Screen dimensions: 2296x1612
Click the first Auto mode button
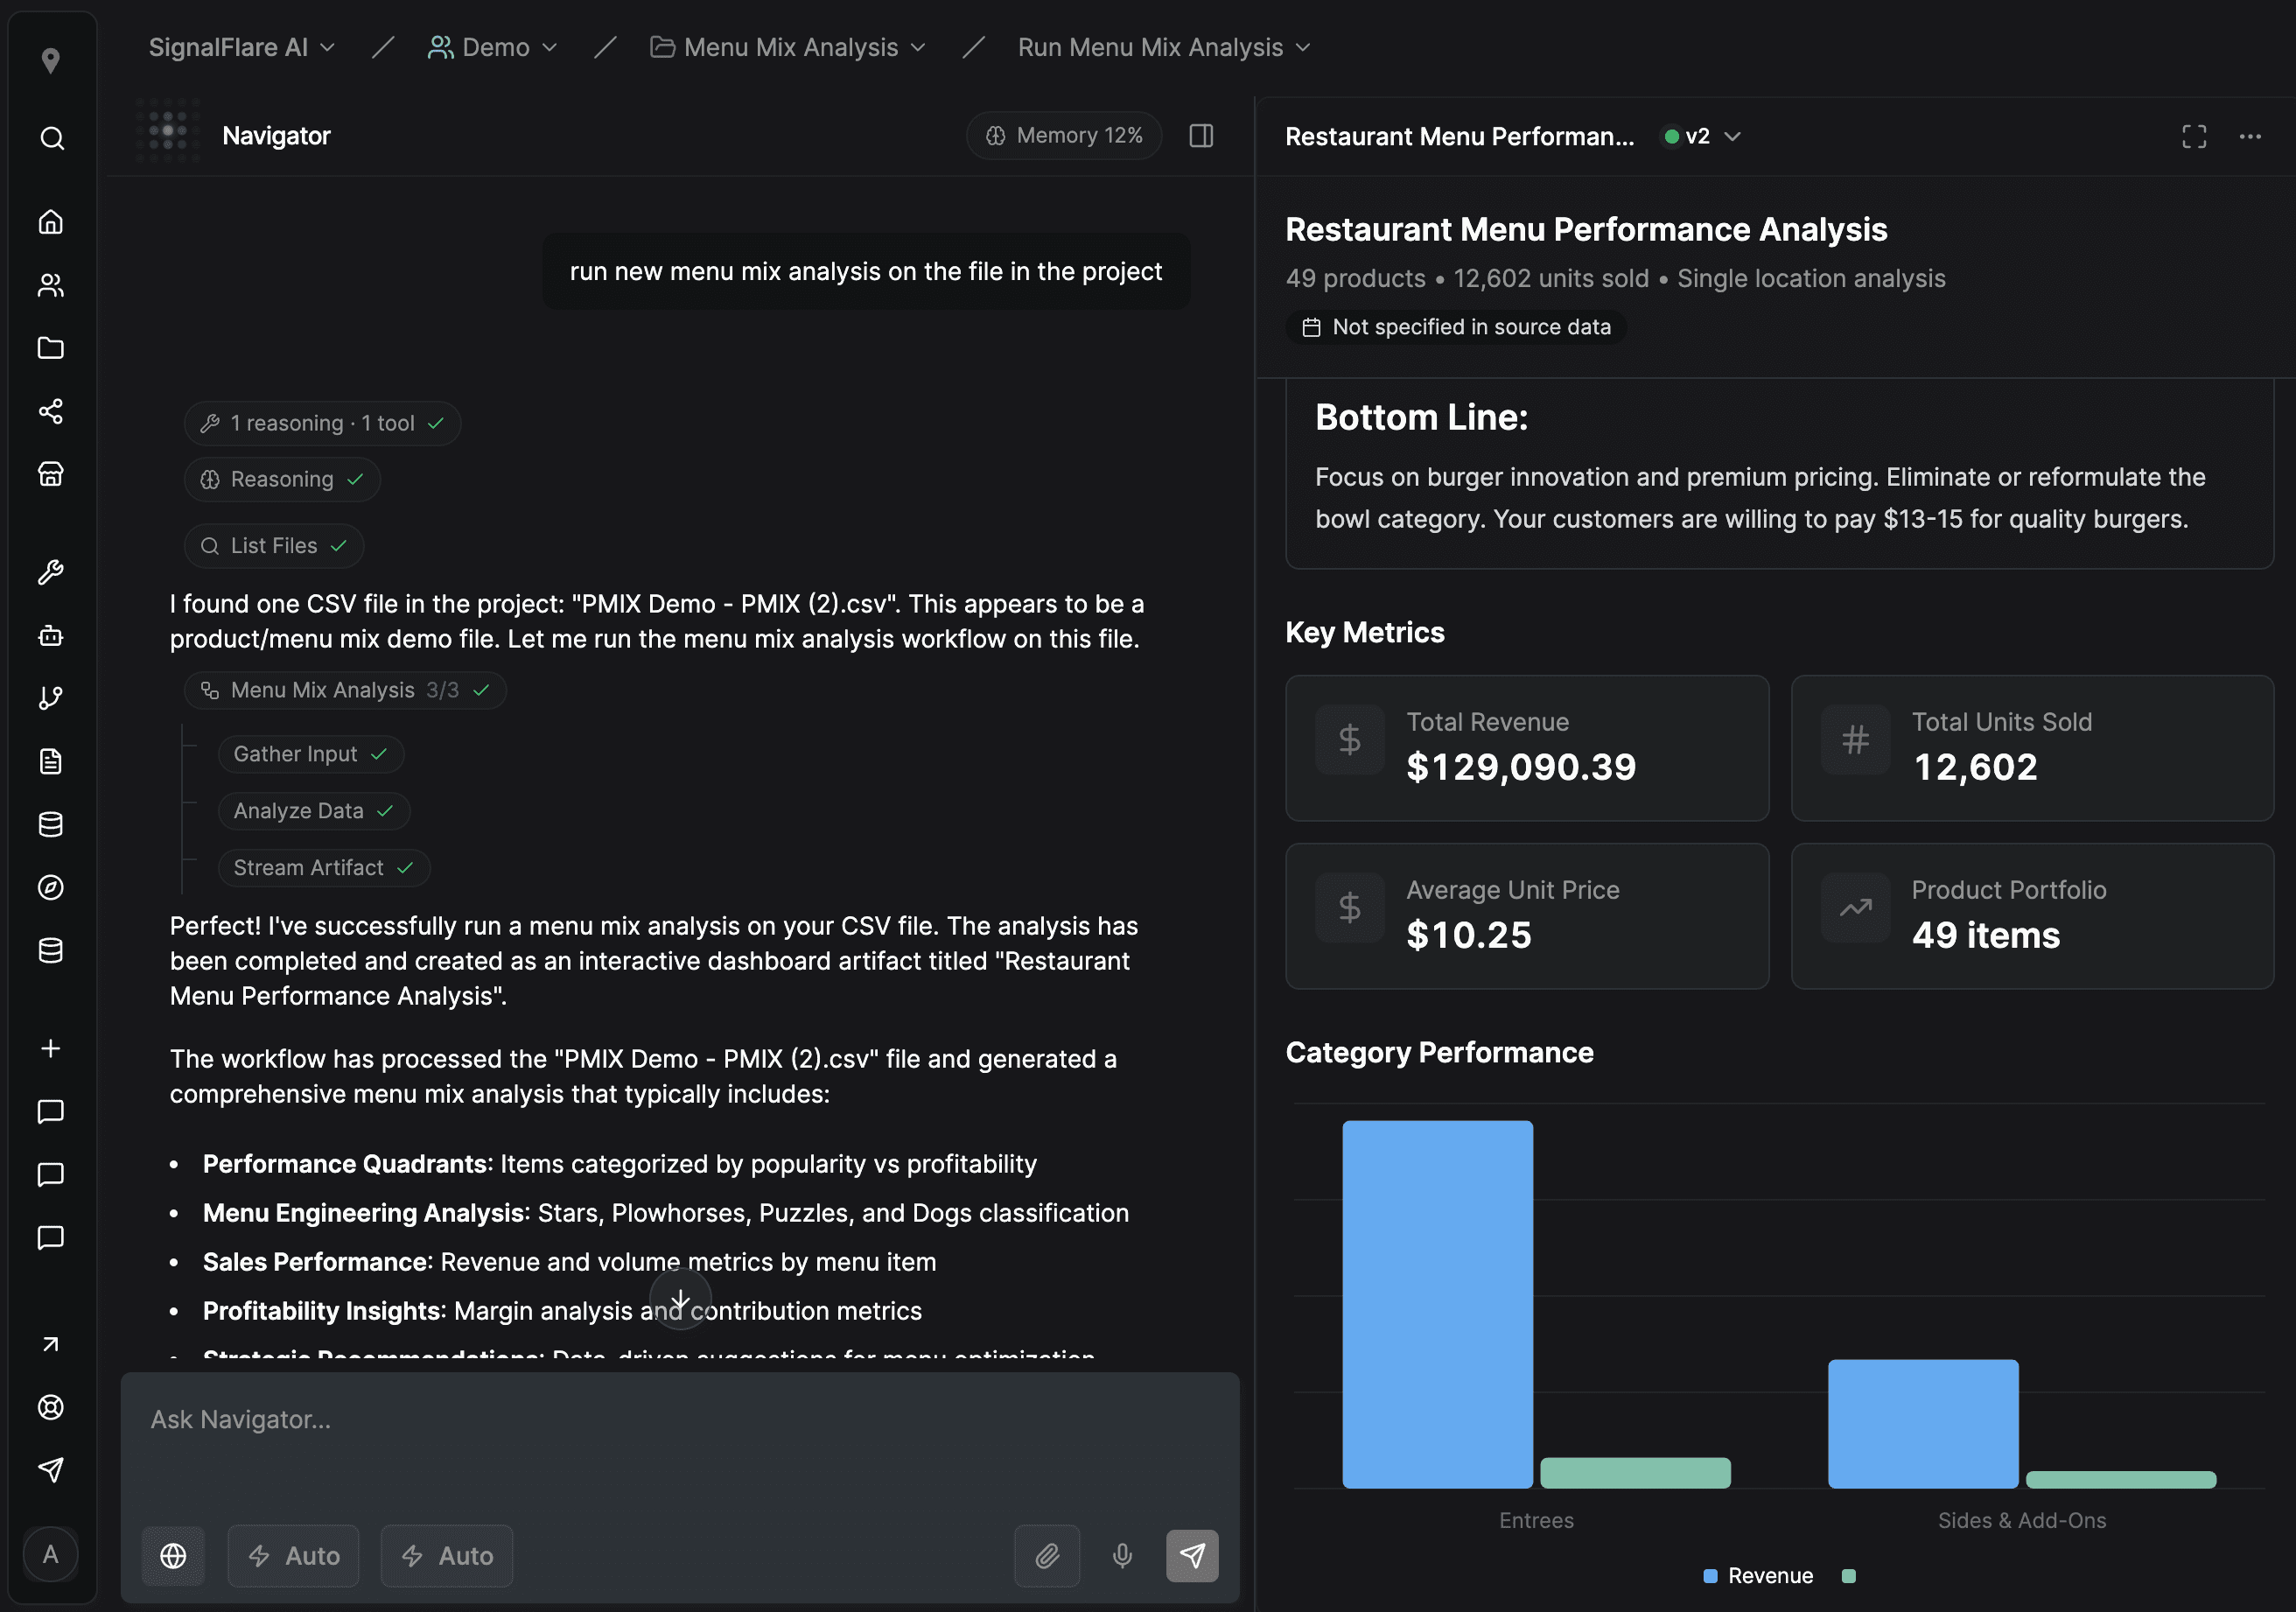point(293,1555)
